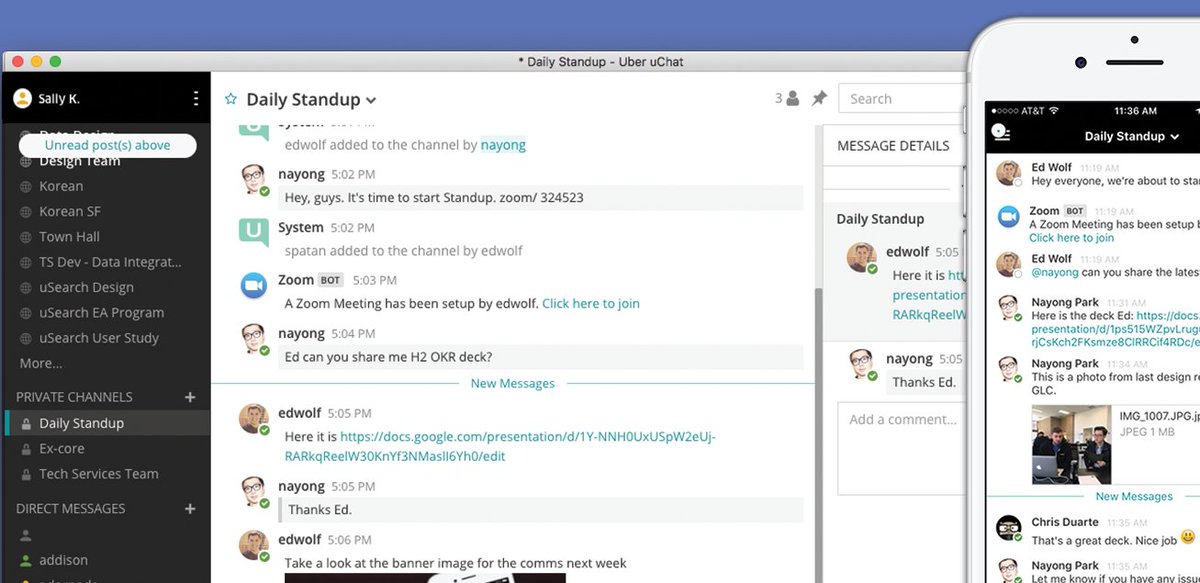Switch to the uSearch Design channel
This screenshot has height=583, width=1200.
(86, 287)
